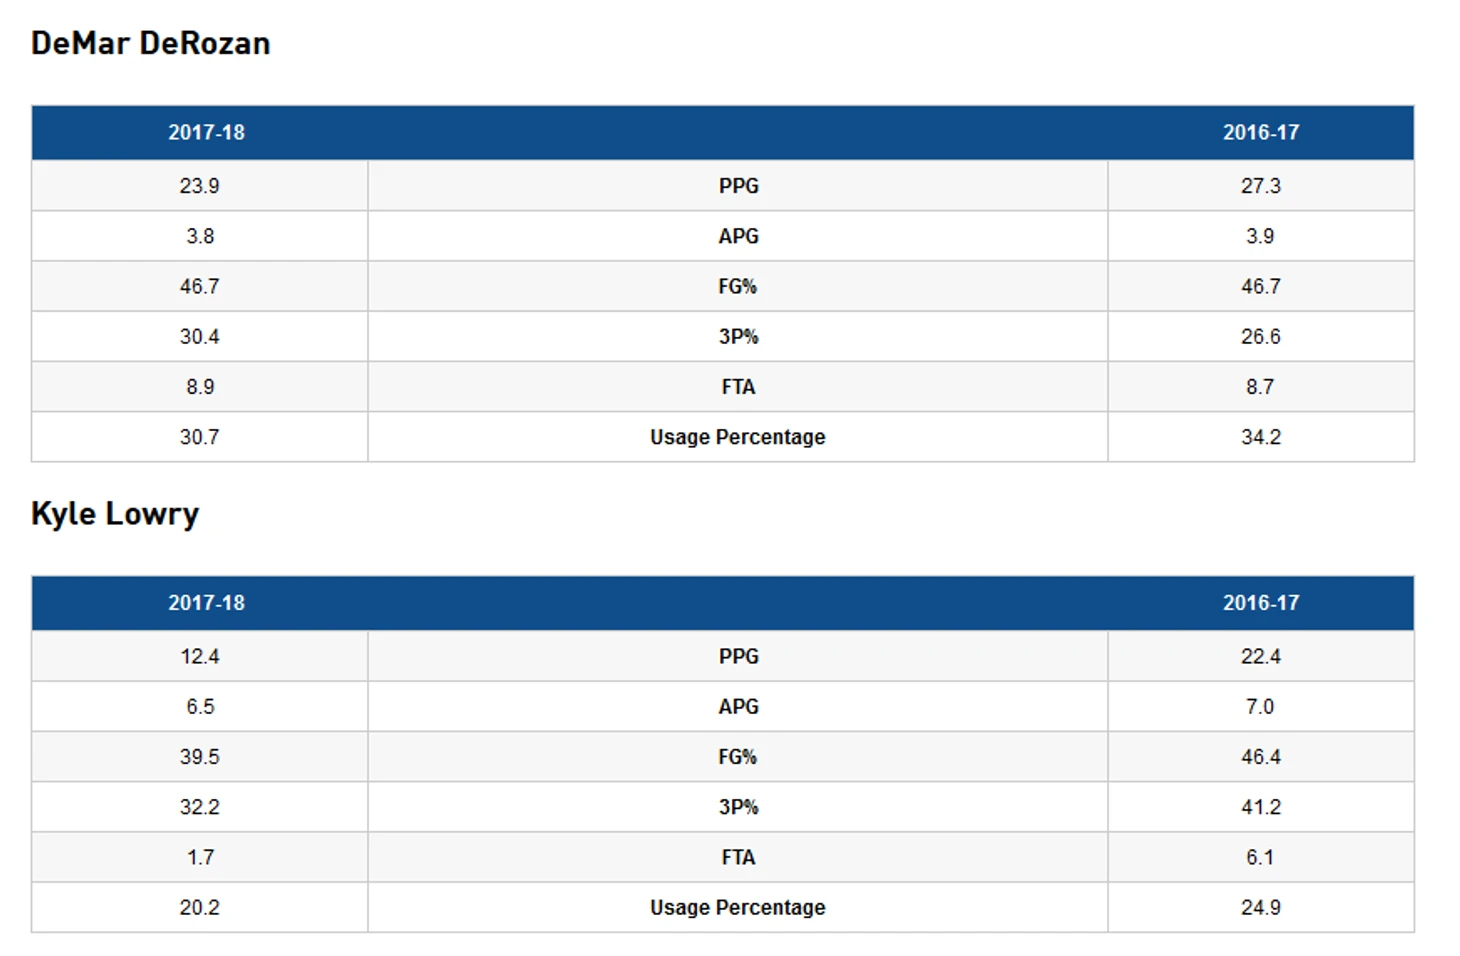Click the DeMar DeRozan heading

[151, 43]
